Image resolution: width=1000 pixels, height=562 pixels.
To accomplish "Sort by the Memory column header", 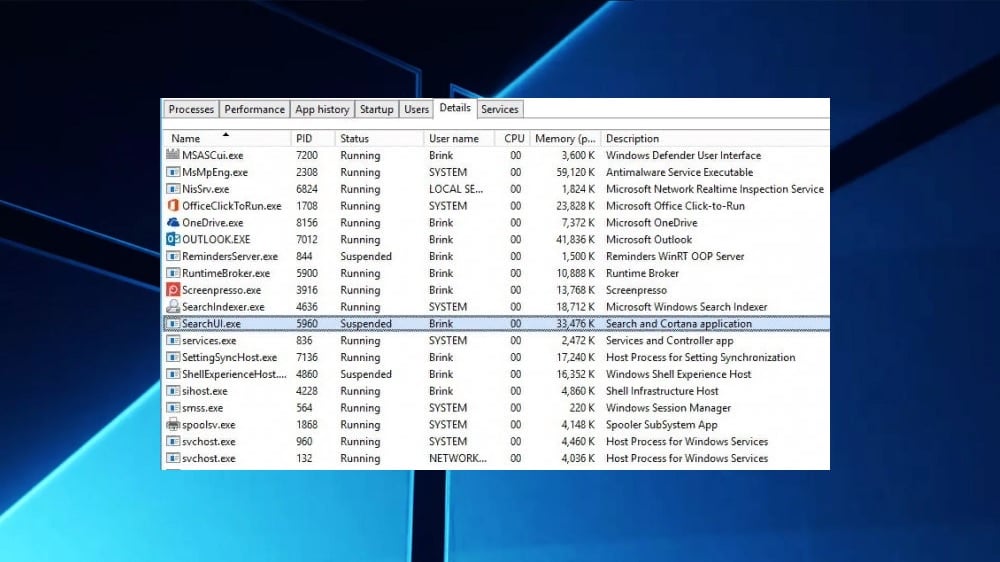I will point(565,138).
